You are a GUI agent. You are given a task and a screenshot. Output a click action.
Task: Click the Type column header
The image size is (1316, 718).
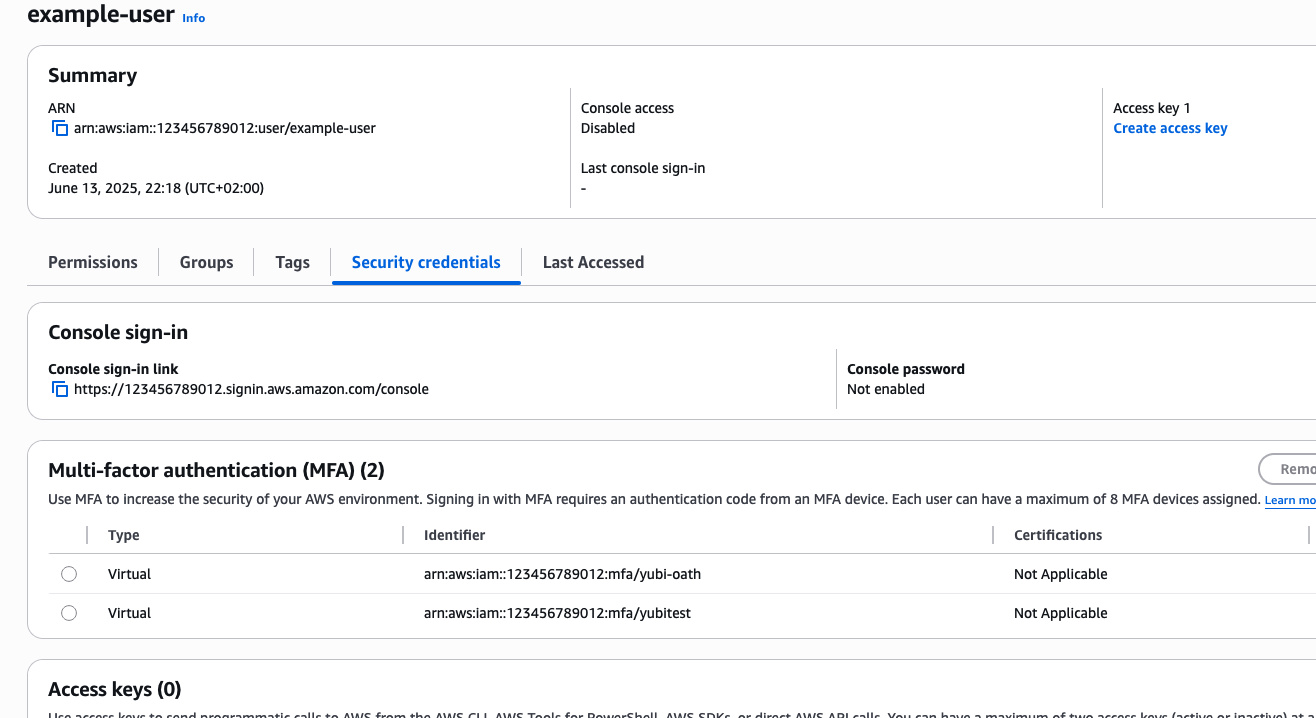tap(124, 535)
